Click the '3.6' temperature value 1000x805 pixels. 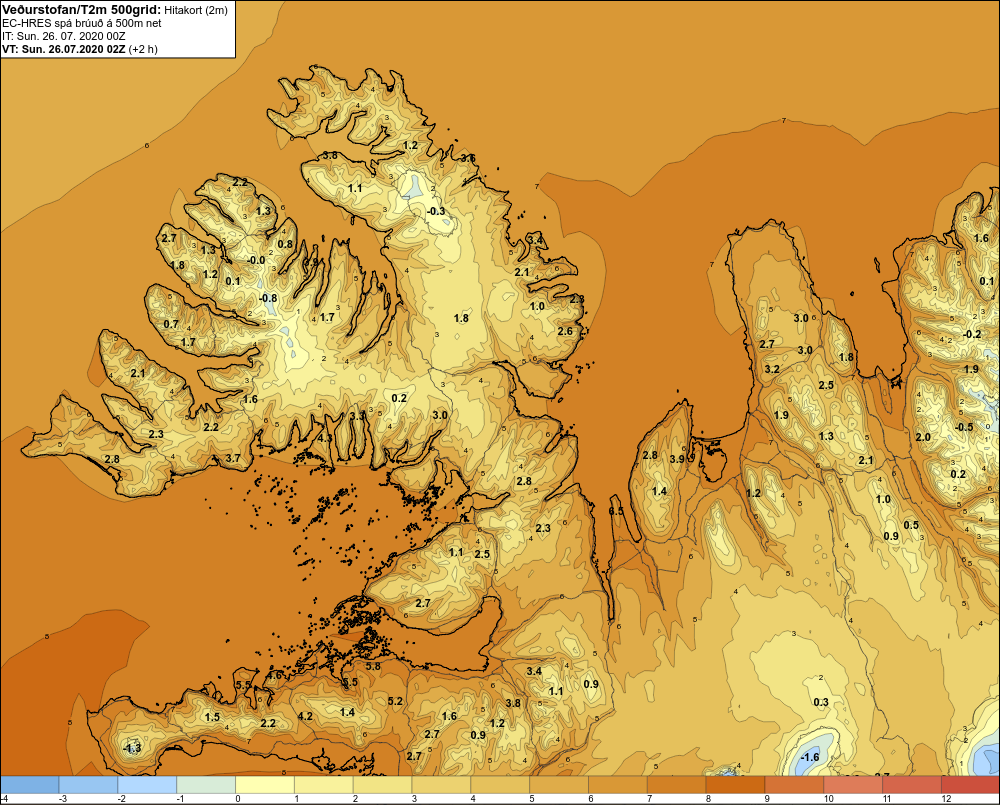468,158
